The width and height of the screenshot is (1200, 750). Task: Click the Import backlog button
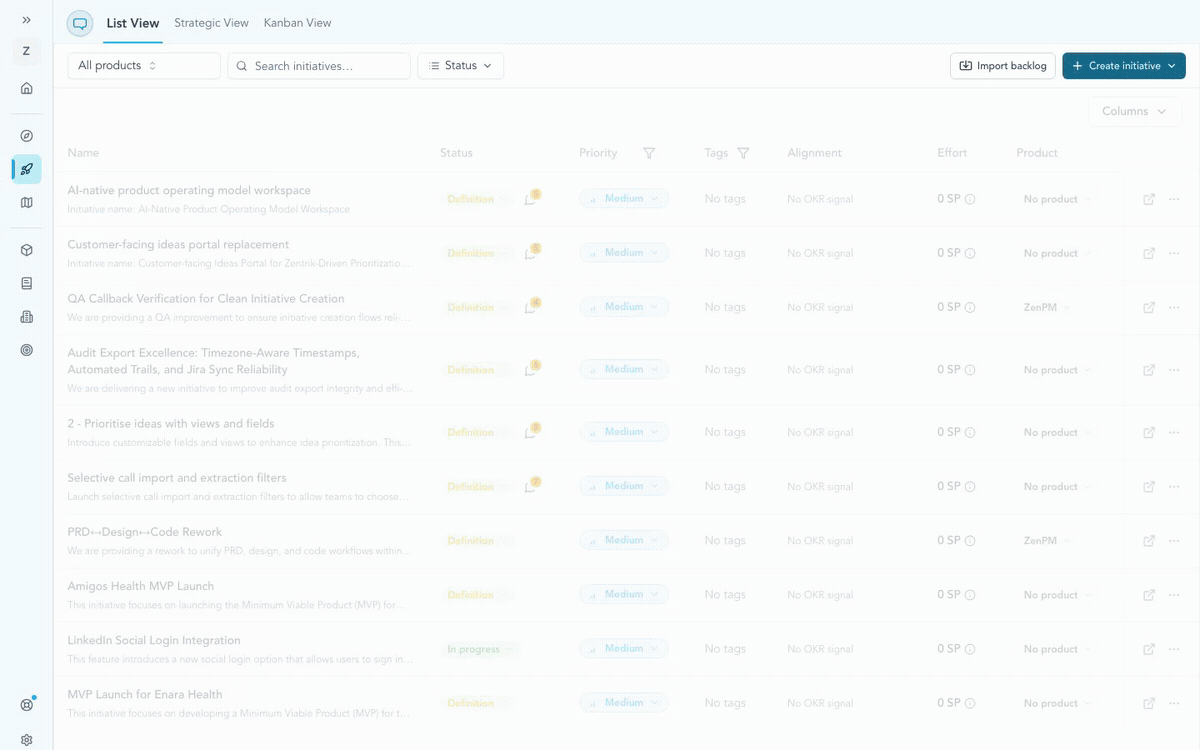[x=1002, y=66]
